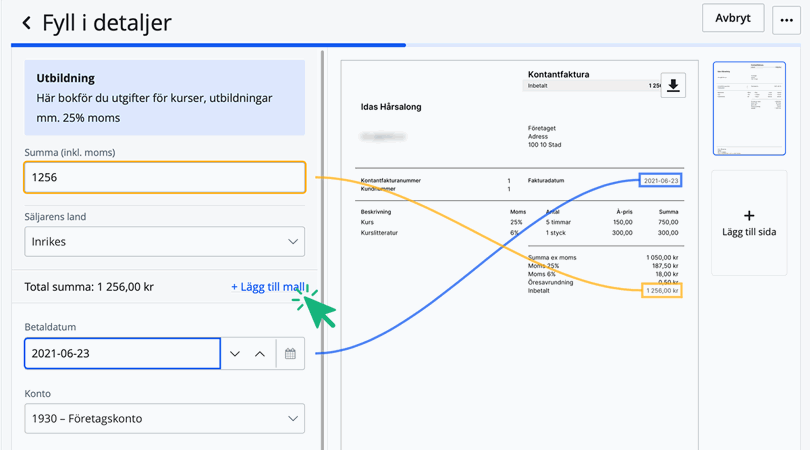Click the highlighted 1 256,00 kr amount on invoice
Image resolution: width=810 pixels, height=450 pixels.
(x=661, y=291)
